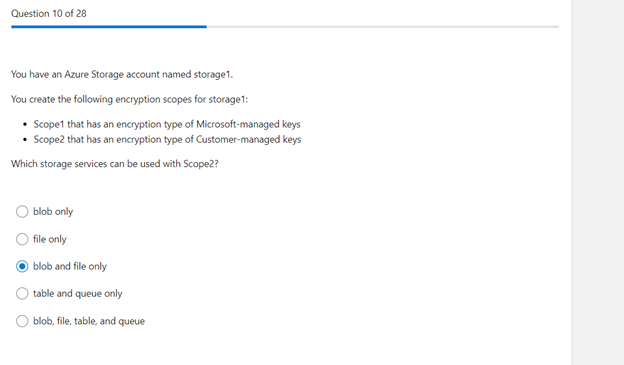Click the "table and queue only" label text
The height and width of the screenshot is (365, 624).
click(x=78, y=293)
